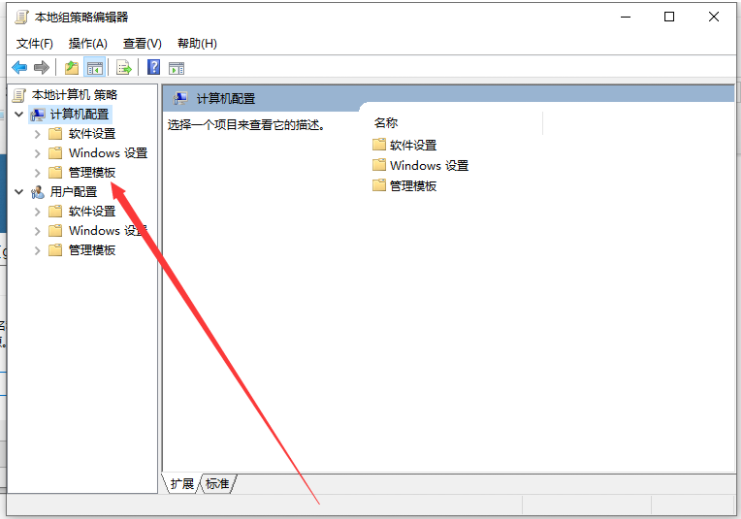Open the 操作(A) menu
This screenshot has height=519, width=741.
pyautogui.click(x=88, y=43)
